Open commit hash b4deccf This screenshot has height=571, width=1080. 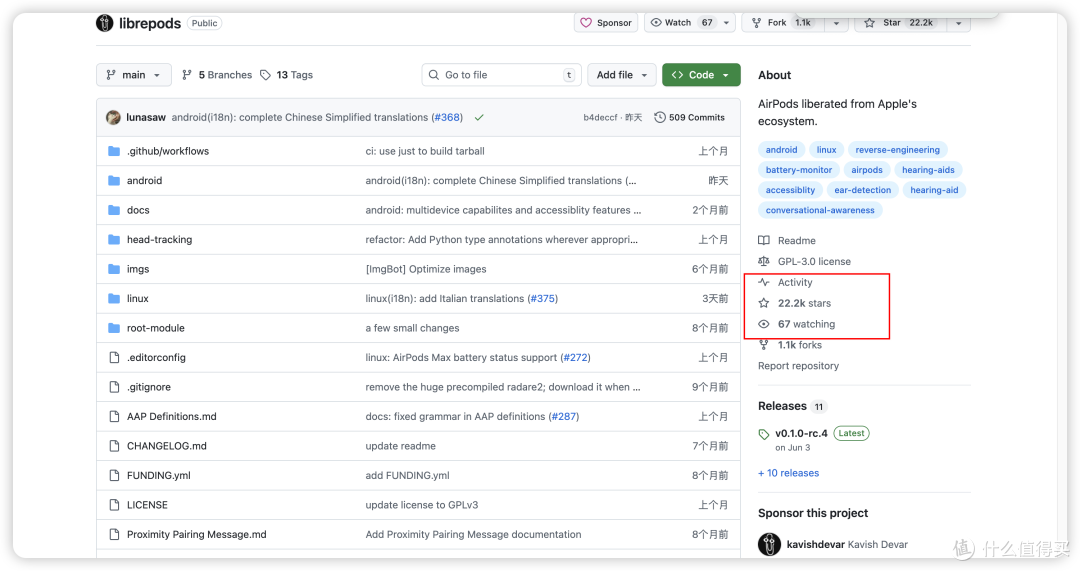(x=601, y=118)
